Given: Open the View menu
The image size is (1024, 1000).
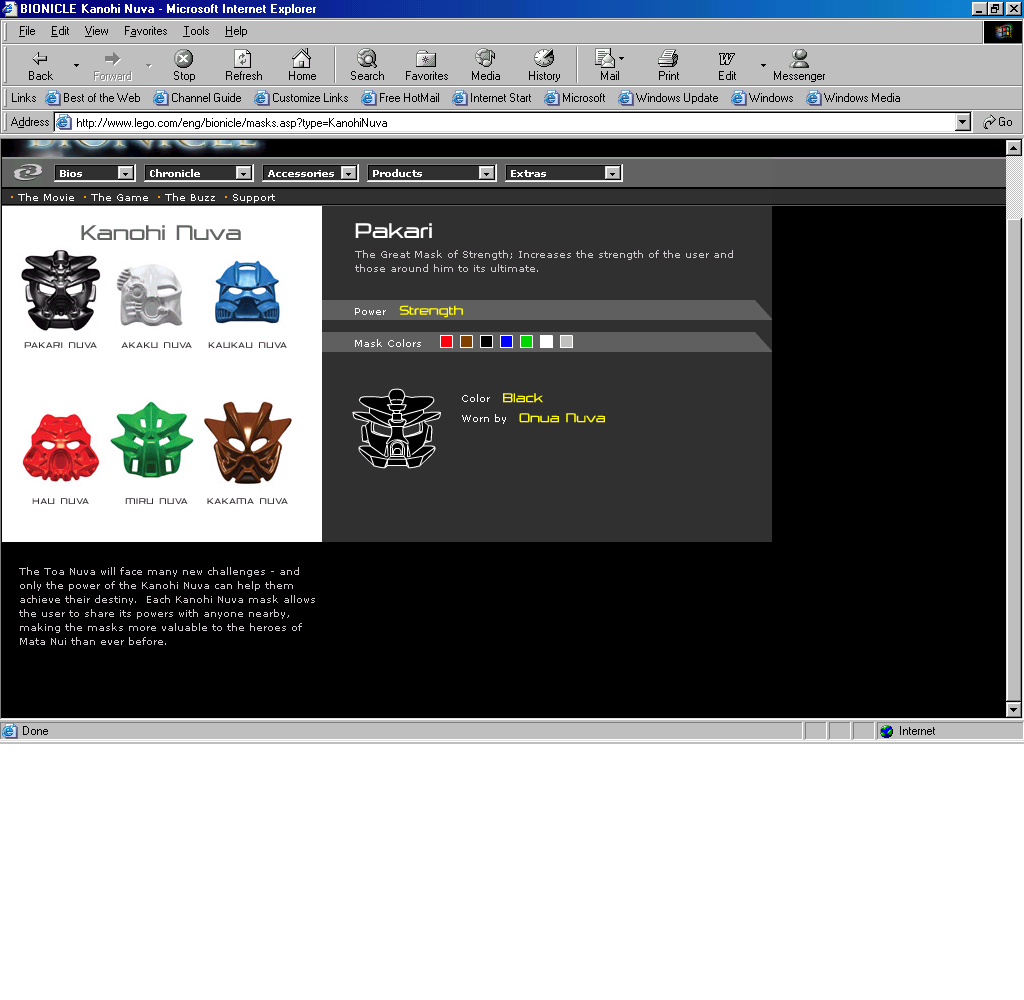Looking at the screenshot, I should pyautogui.click(x=96, y=31).
